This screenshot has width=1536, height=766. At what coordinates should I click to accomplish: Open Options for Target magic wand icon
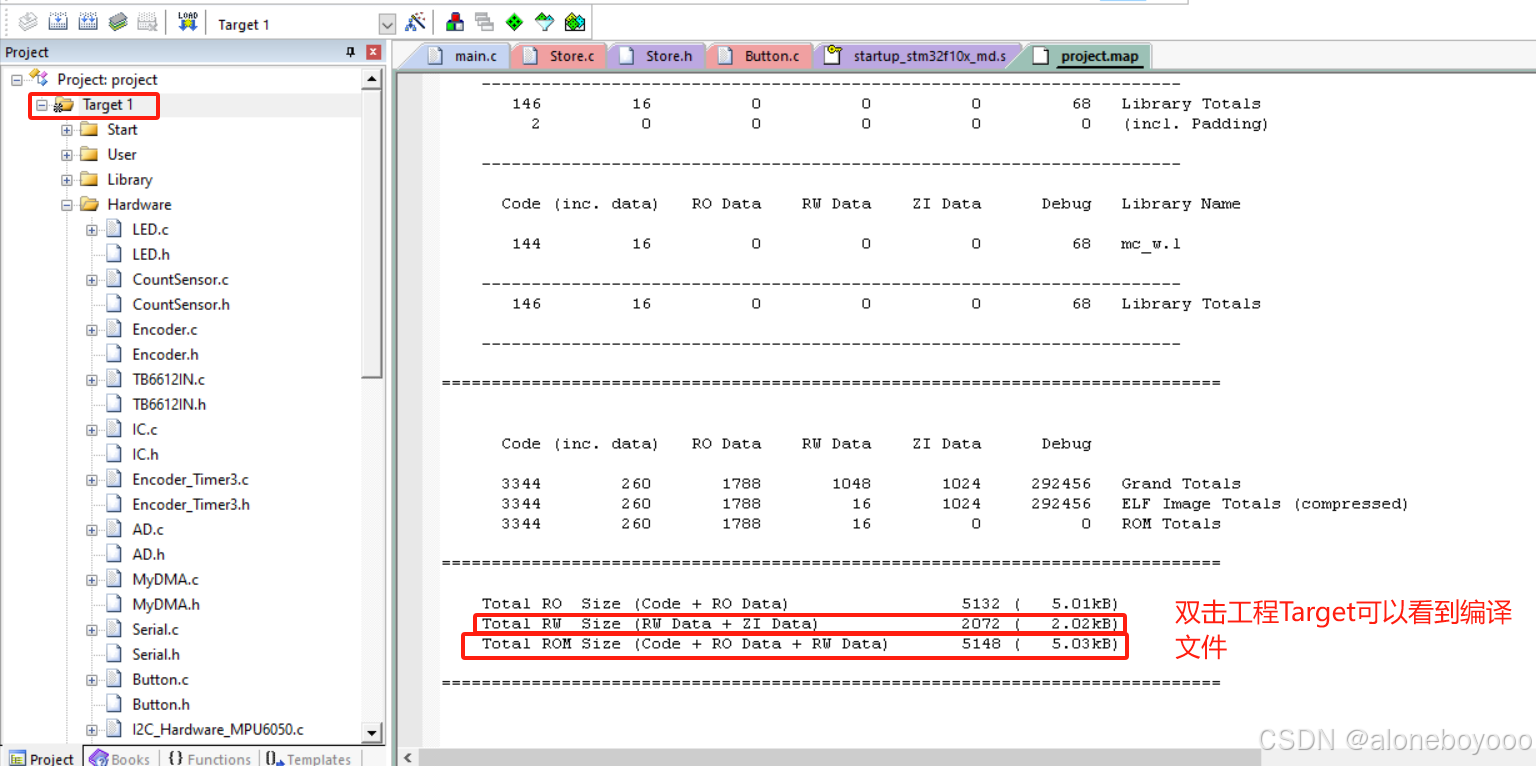416,22
